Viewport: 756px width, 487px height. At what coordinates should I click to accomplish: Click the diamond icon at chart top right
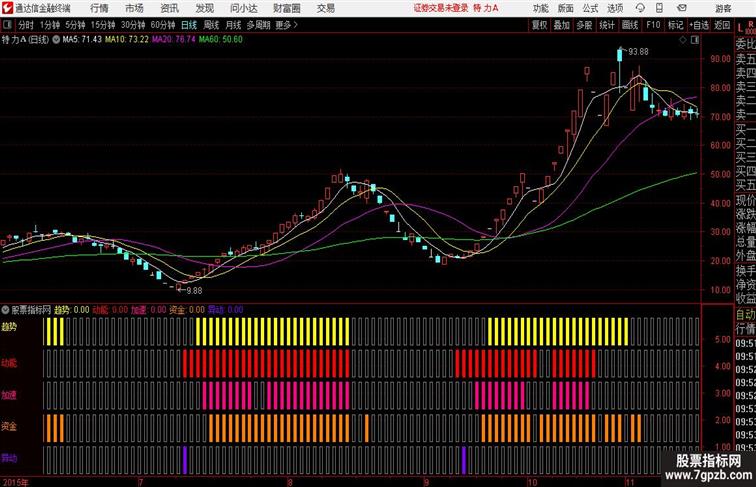[x=683, y=40]
